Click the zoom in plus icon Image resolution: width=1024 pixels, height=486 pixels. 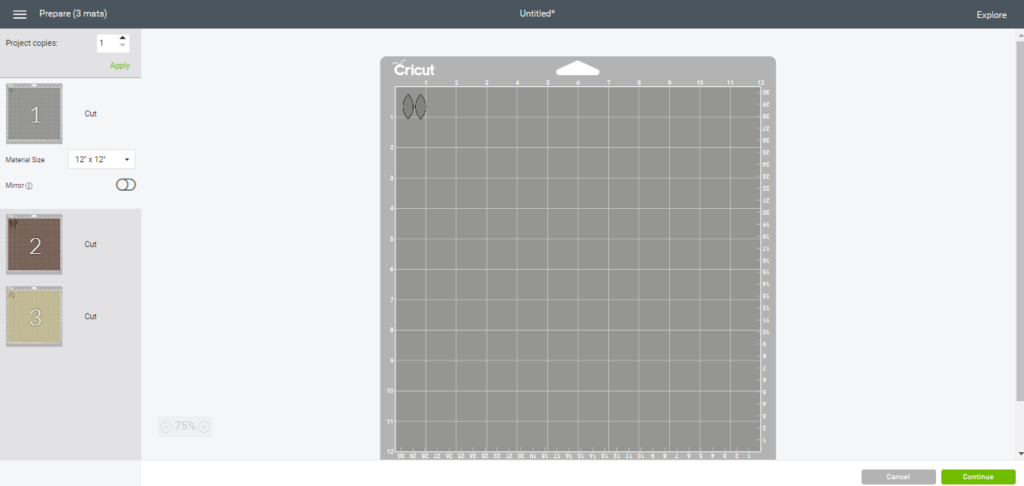[x=204, y=426]
